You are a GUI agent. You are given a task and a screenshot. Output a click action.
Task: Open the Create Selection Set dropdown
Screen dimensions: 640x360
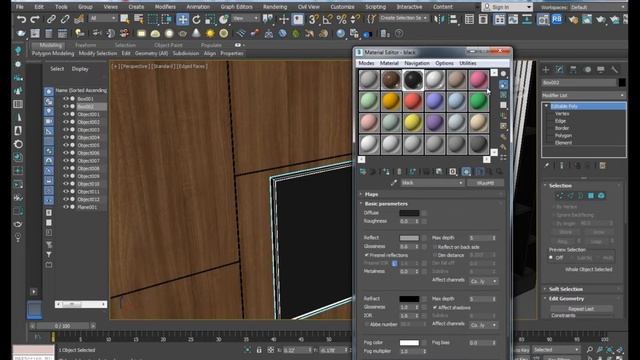coord(403,18)
